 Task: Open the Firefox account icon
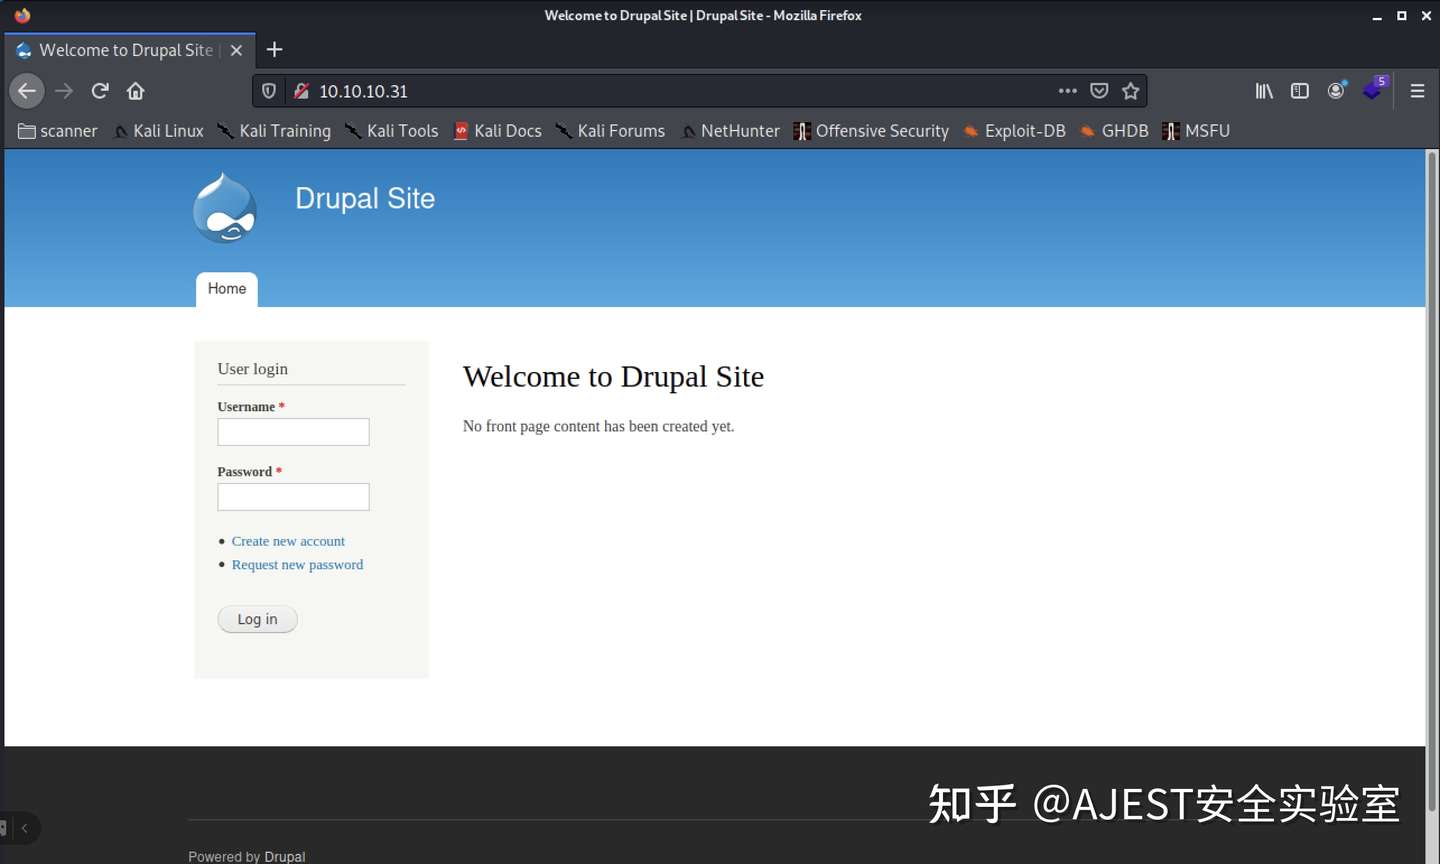[x=1336, y=91]
